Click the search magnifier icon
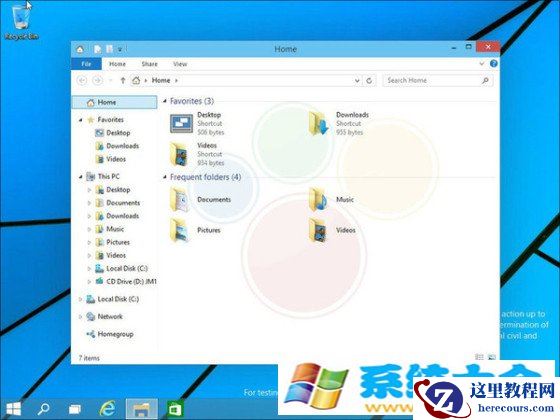 (x=485, y=81)
